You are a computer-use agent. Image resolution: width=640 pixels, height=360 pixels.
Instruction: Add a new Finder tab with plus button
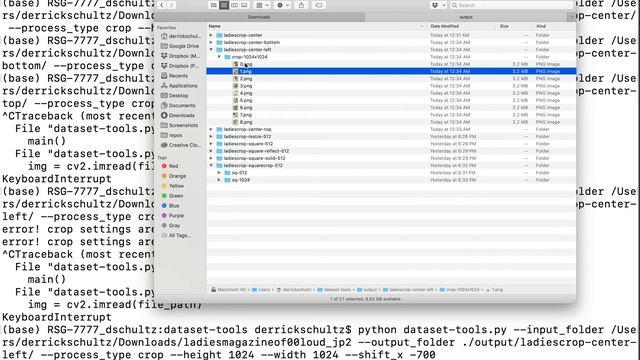tap(571, 17)
